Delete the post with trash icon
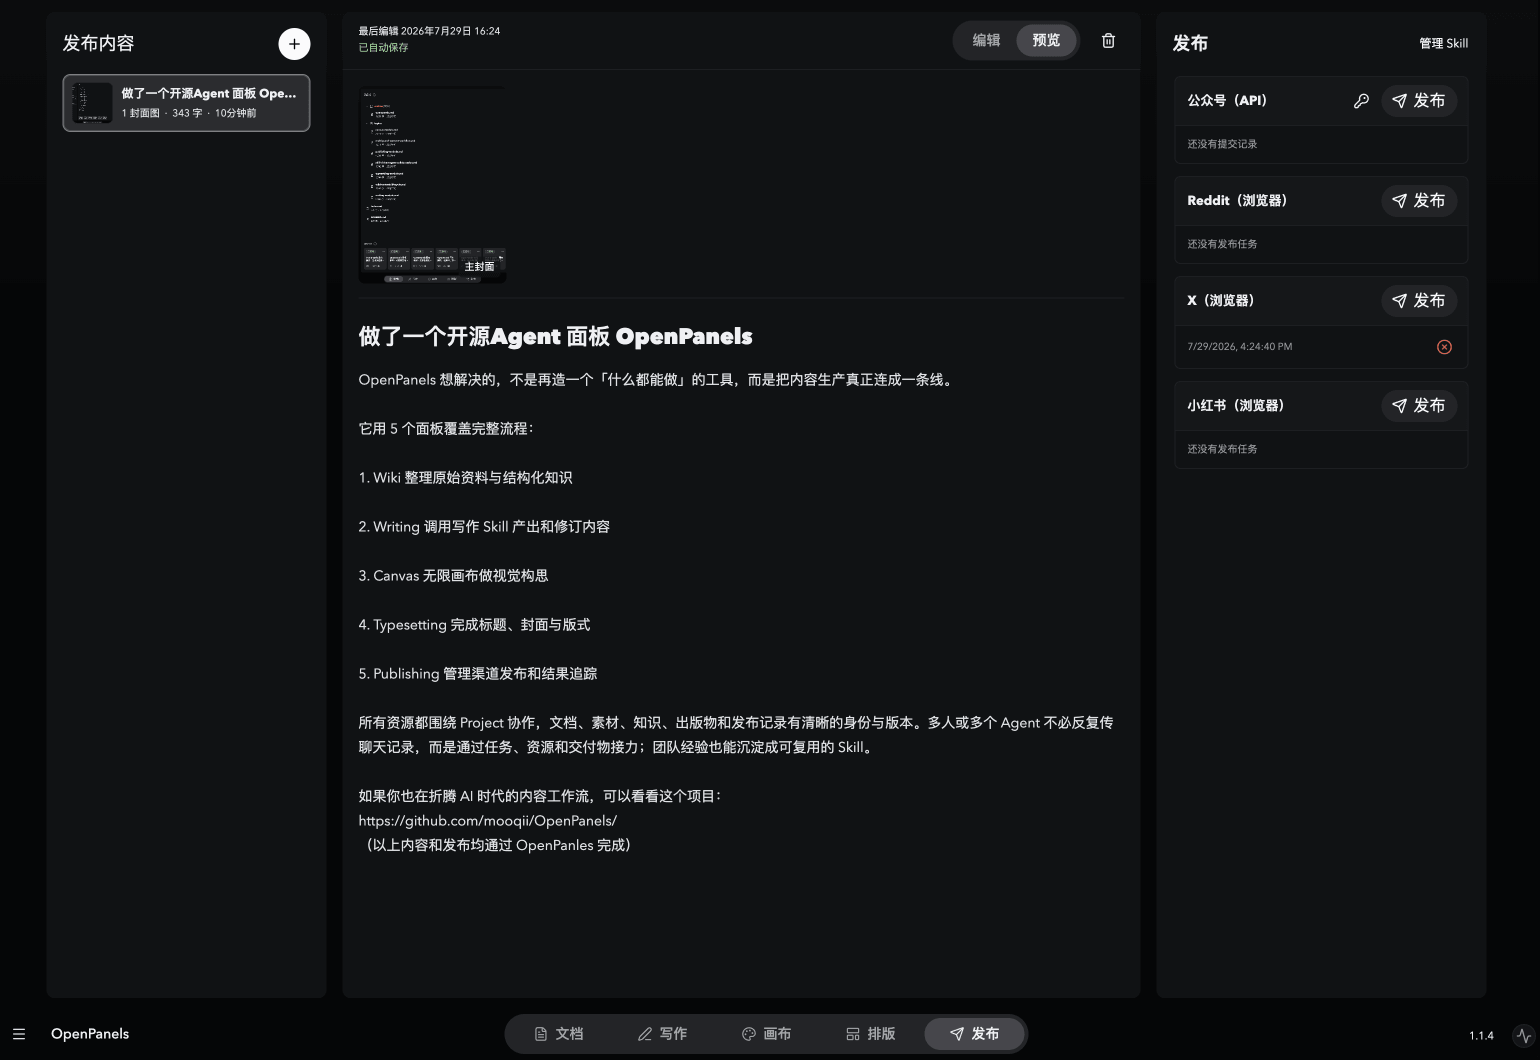Image resolution: width=1540 pixels, height=1060 pixels. point(1108,41)
